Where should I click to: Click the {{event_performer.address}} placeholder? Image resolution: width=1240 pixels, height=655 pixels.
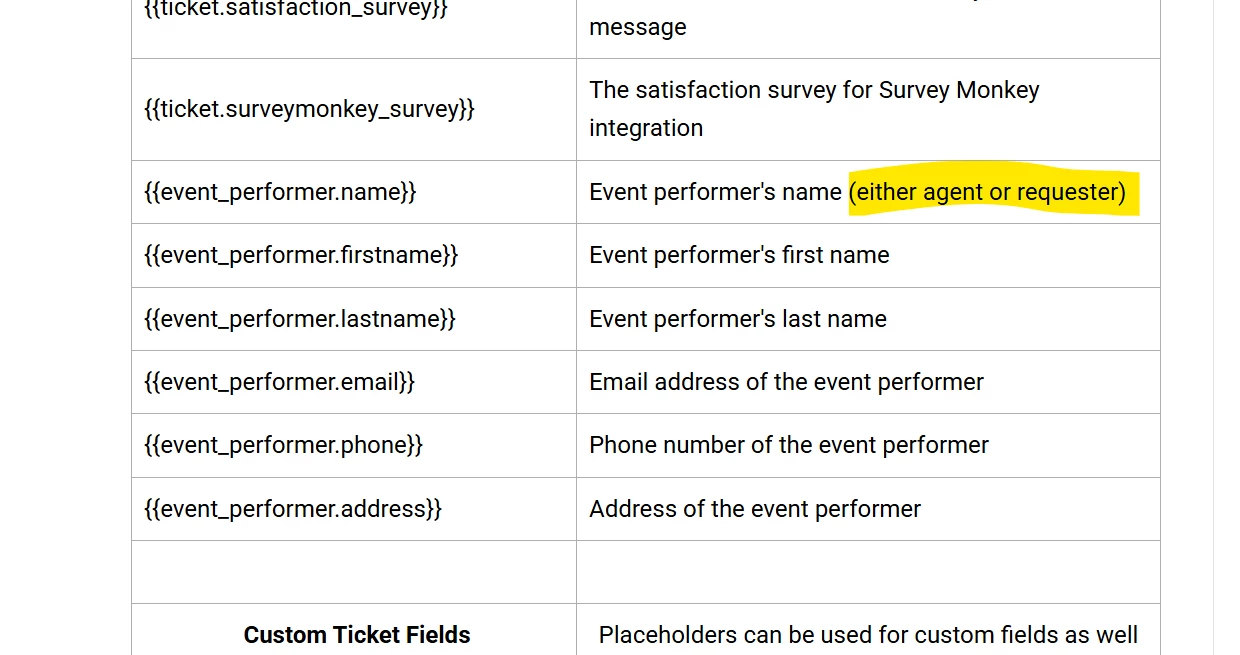(x=293, y=509)
